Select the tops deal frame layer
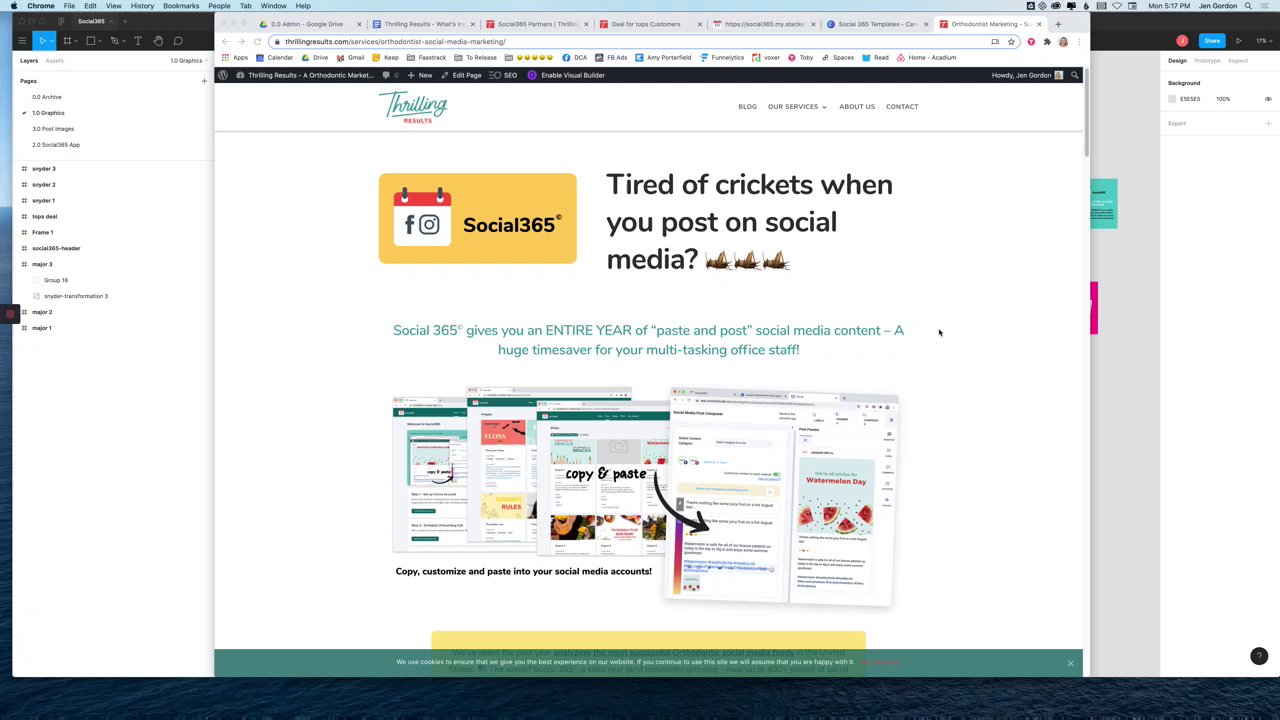 coord(44,217)
